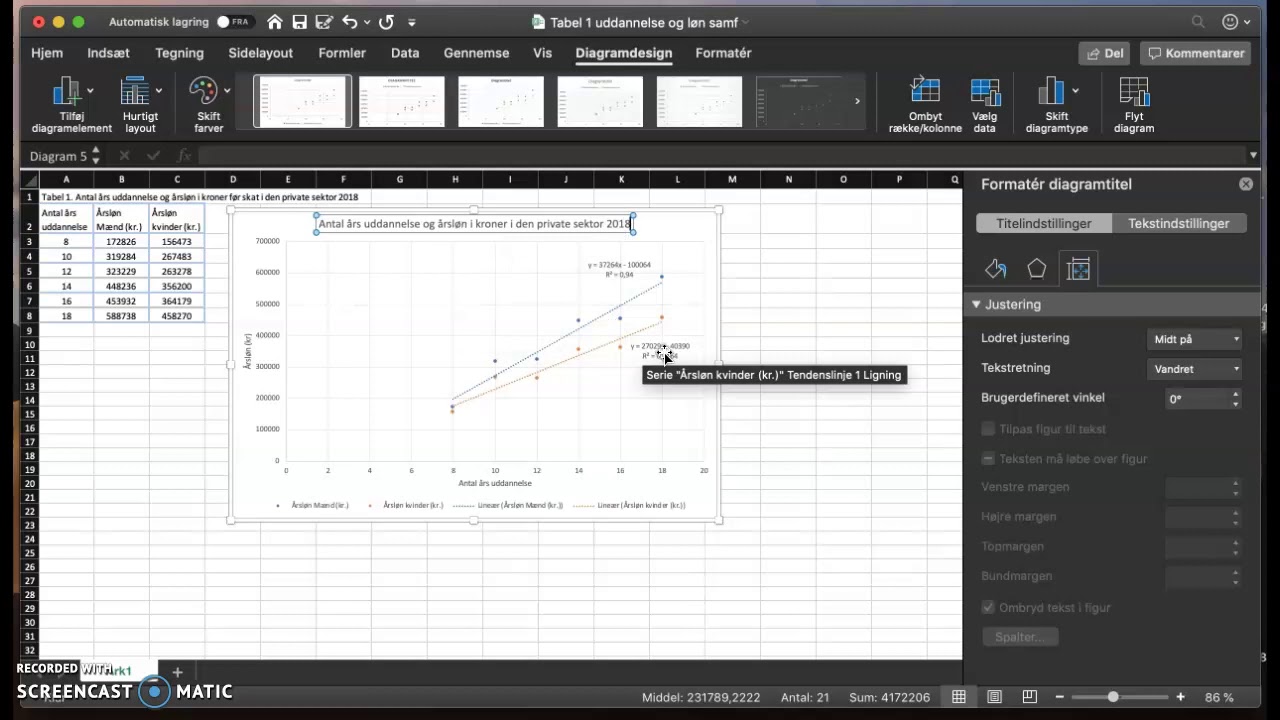Open the Sidelayout tab
Viewport: 1280px width, 720px height.
261,53
